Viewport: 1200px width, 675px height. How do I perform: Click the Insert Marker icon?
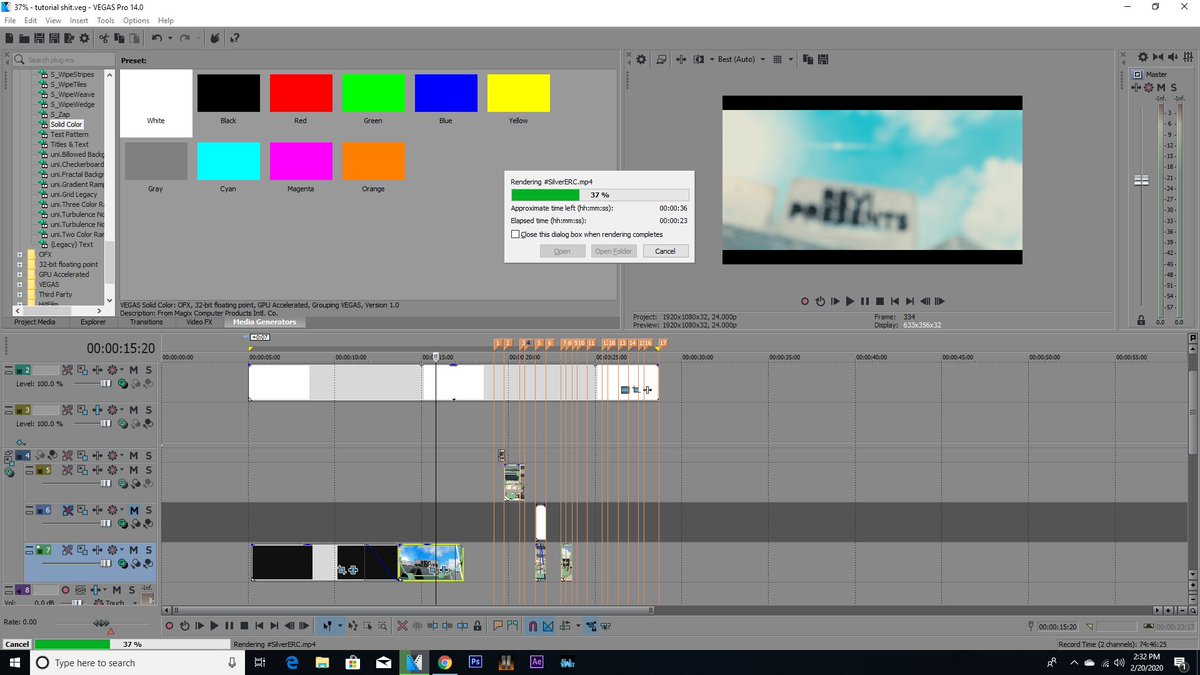click(497, 626)
